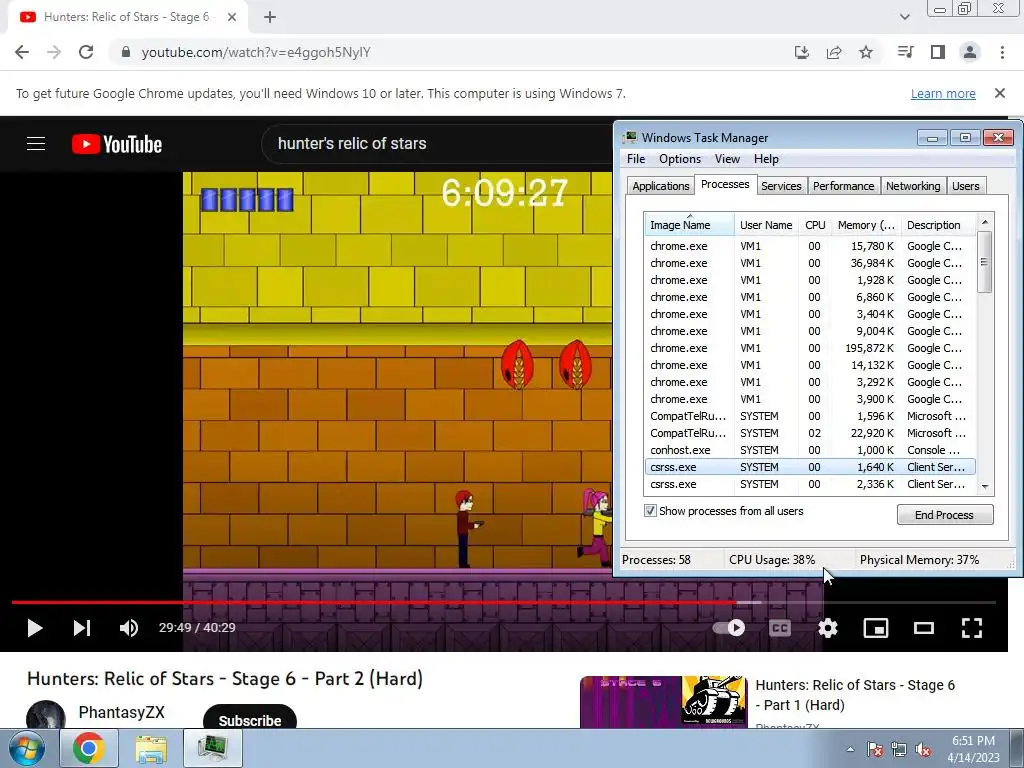Sort processes by Memory column
The width and height of the screenshot is (1024, 768).
click(x=866, y=225)
